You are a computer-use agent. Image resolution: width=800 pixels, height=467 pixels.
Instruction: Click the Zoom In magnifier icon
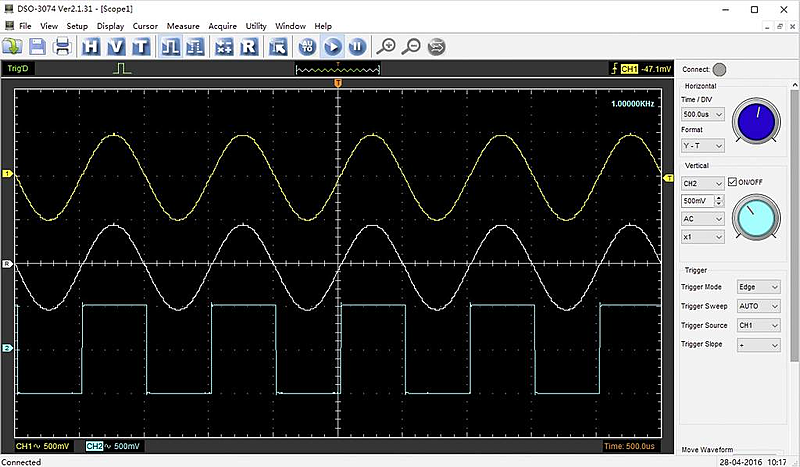386,46
